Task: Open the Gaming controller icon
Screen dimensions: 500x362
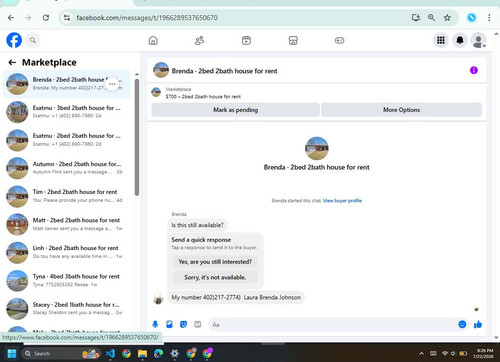Action: [x=339, y=41]
